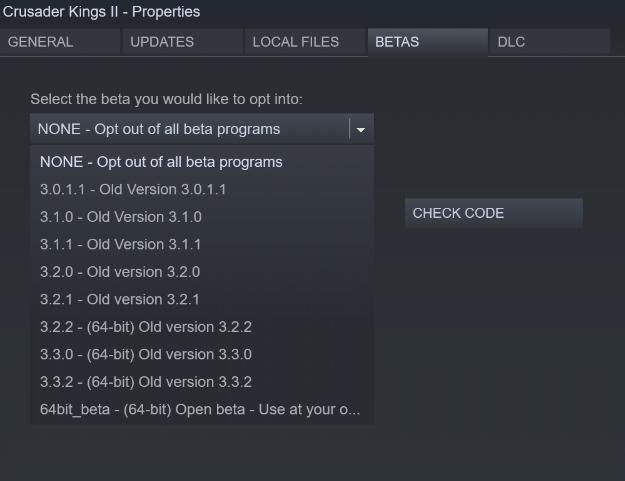Screen dimensions: 625x481
Task: Open the UPDATES tab
Action: click(182, 42)
